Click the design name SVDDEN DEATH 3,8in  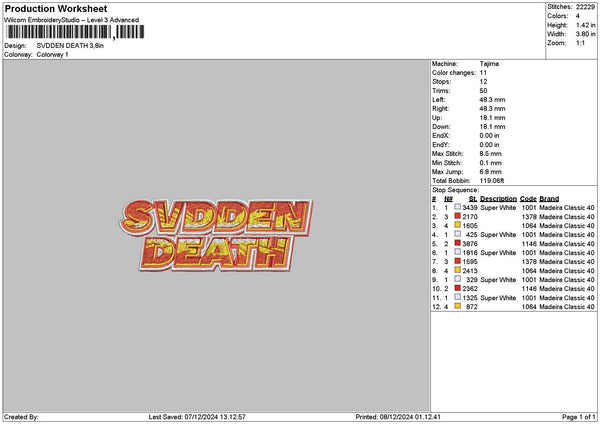(x=70, y=46)
